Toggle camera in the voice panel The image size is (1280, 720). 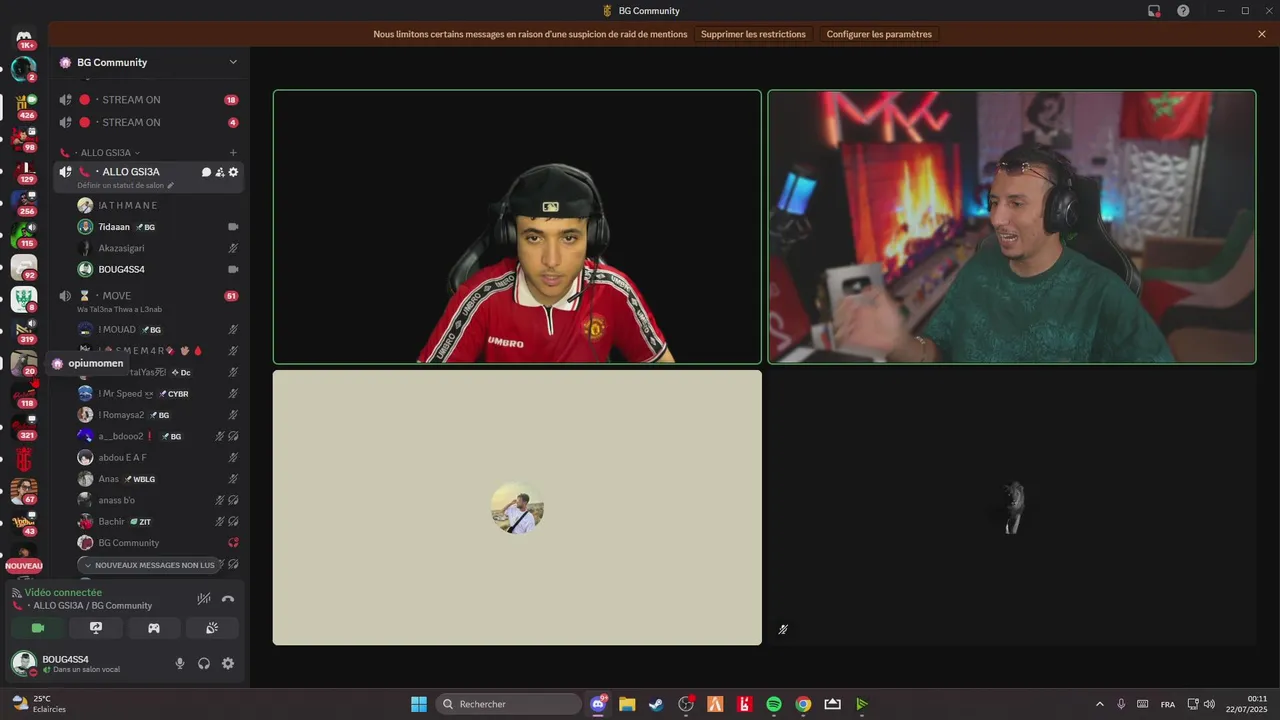pyautogui.click(x=38, y=628)
